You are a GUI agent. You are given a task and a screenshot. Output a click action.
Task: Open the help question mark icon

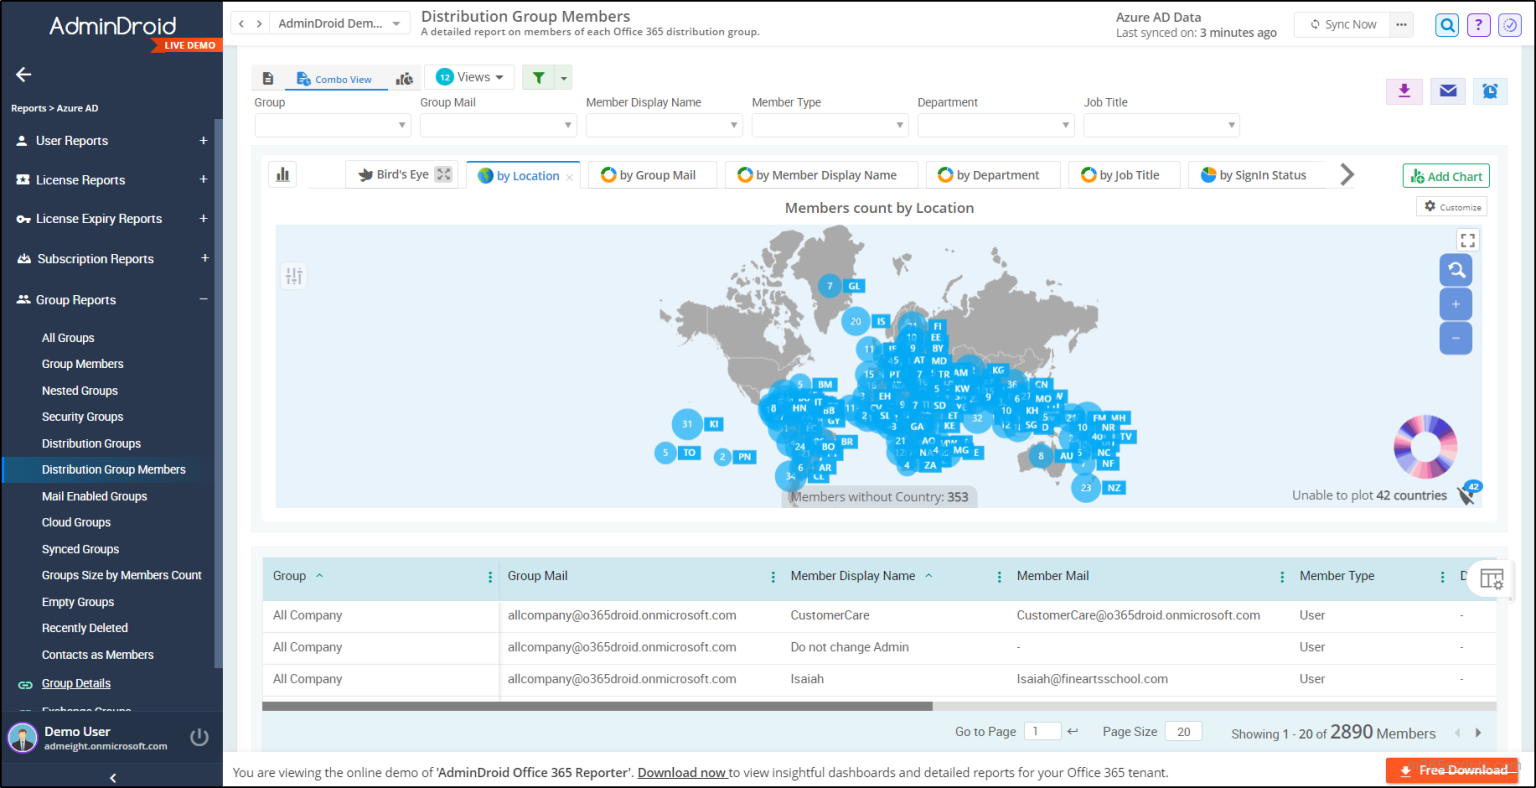point(1479,25)
